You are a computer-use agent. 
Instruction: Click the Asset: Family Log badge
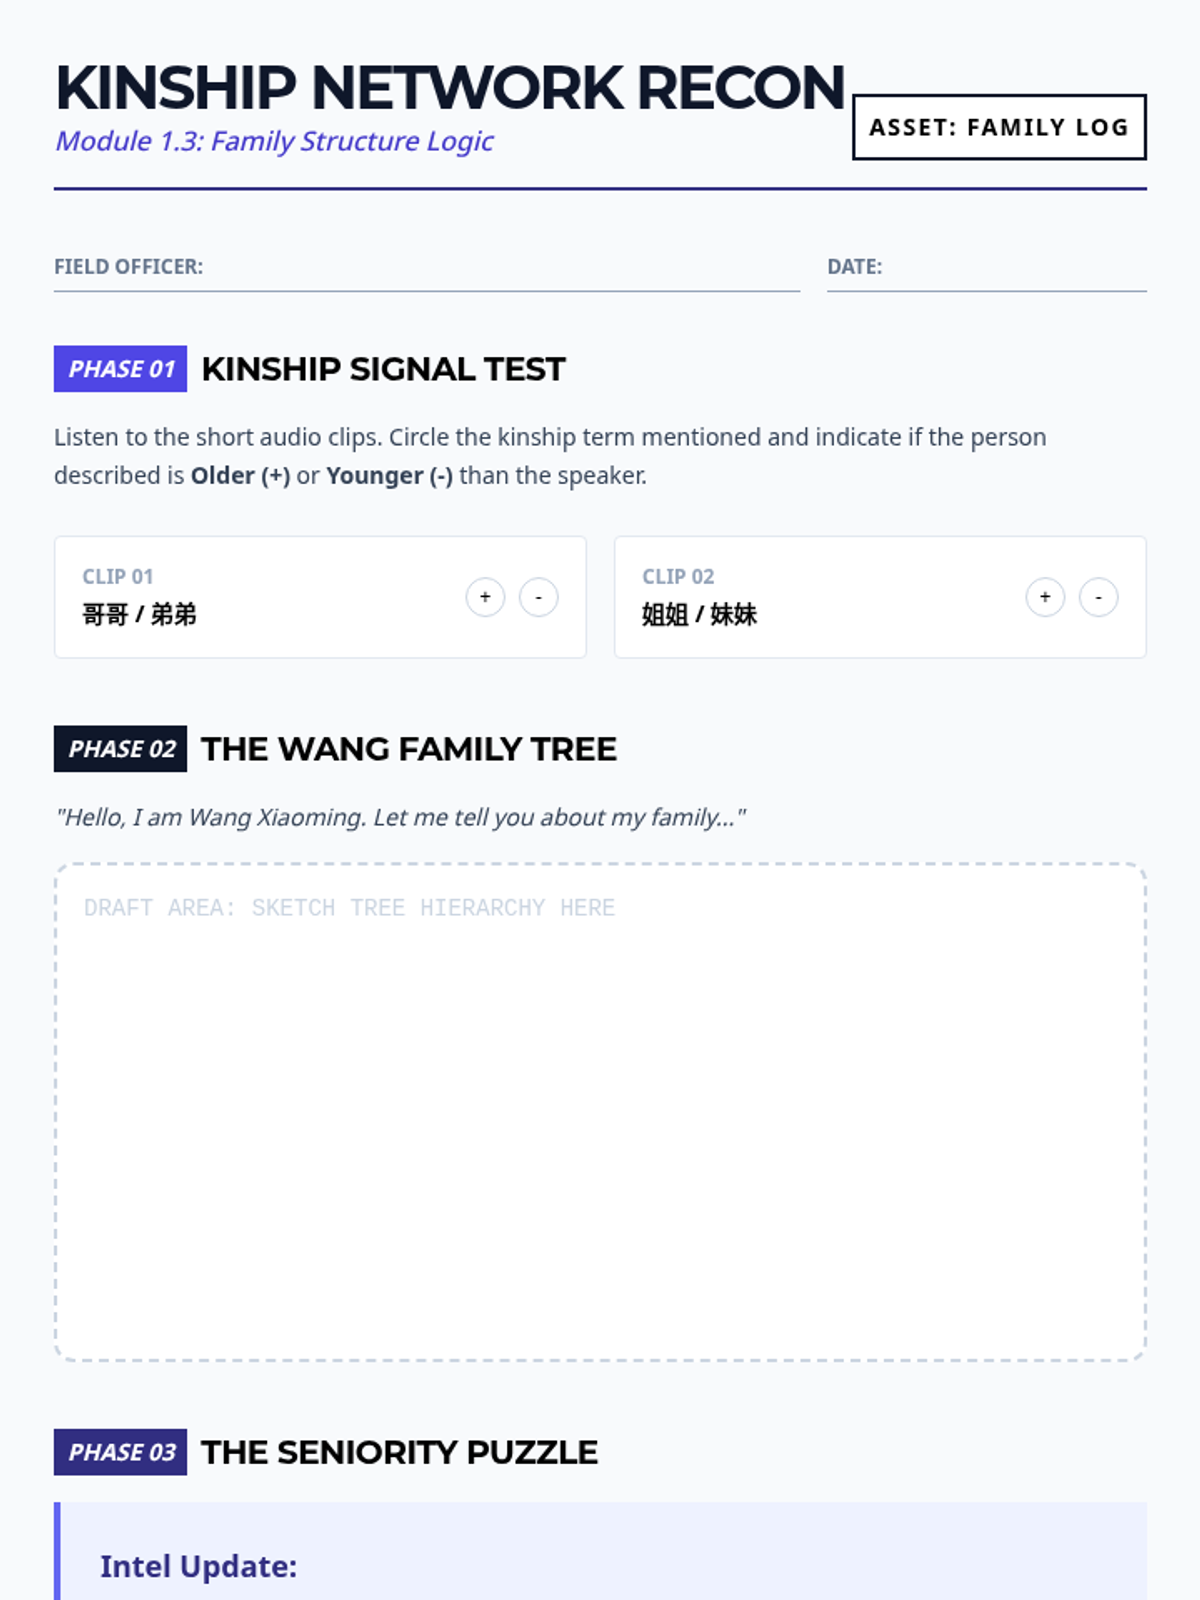pyautogui.click(x=999, y=127)
